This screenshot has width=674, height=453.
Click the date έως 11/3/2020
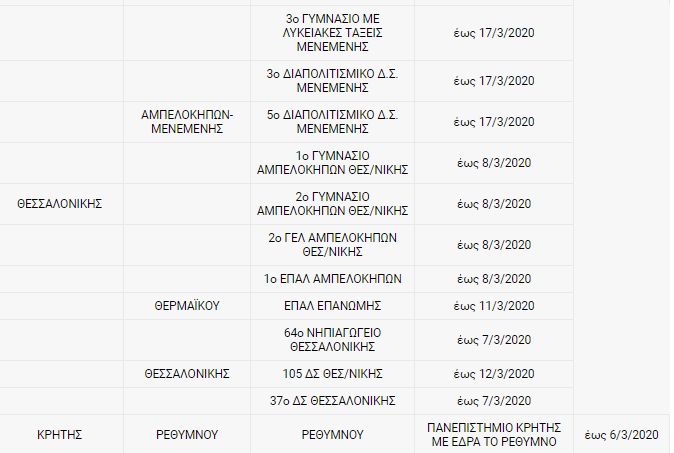[x=494, y=306]
